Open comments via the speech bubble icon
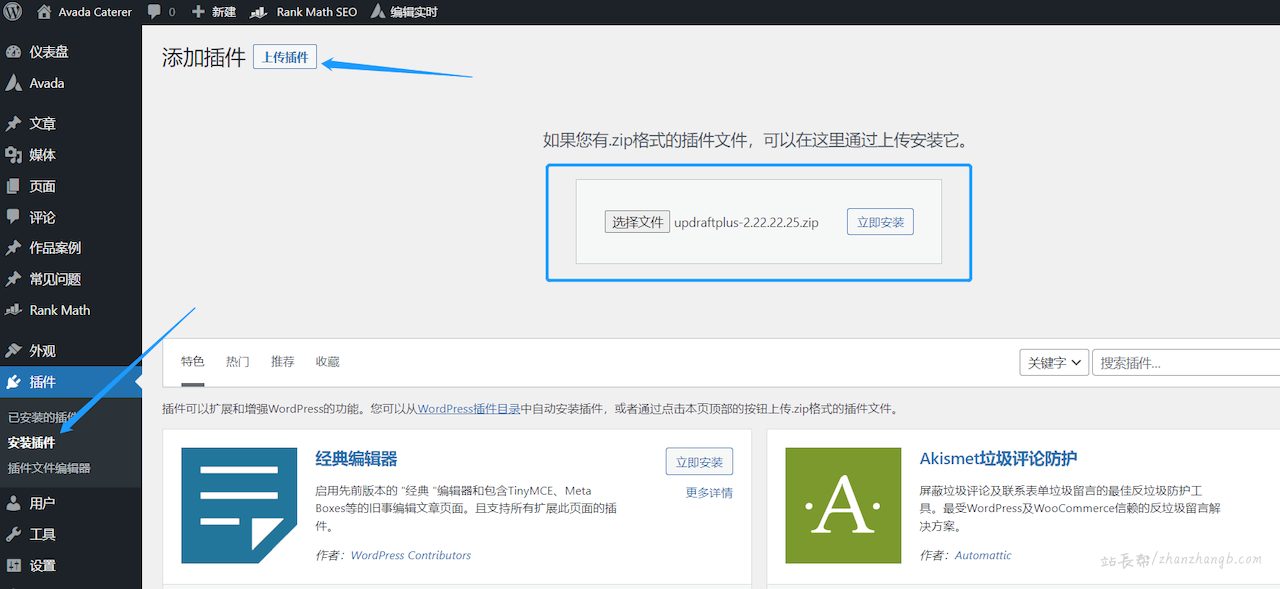 coord(155,12)
